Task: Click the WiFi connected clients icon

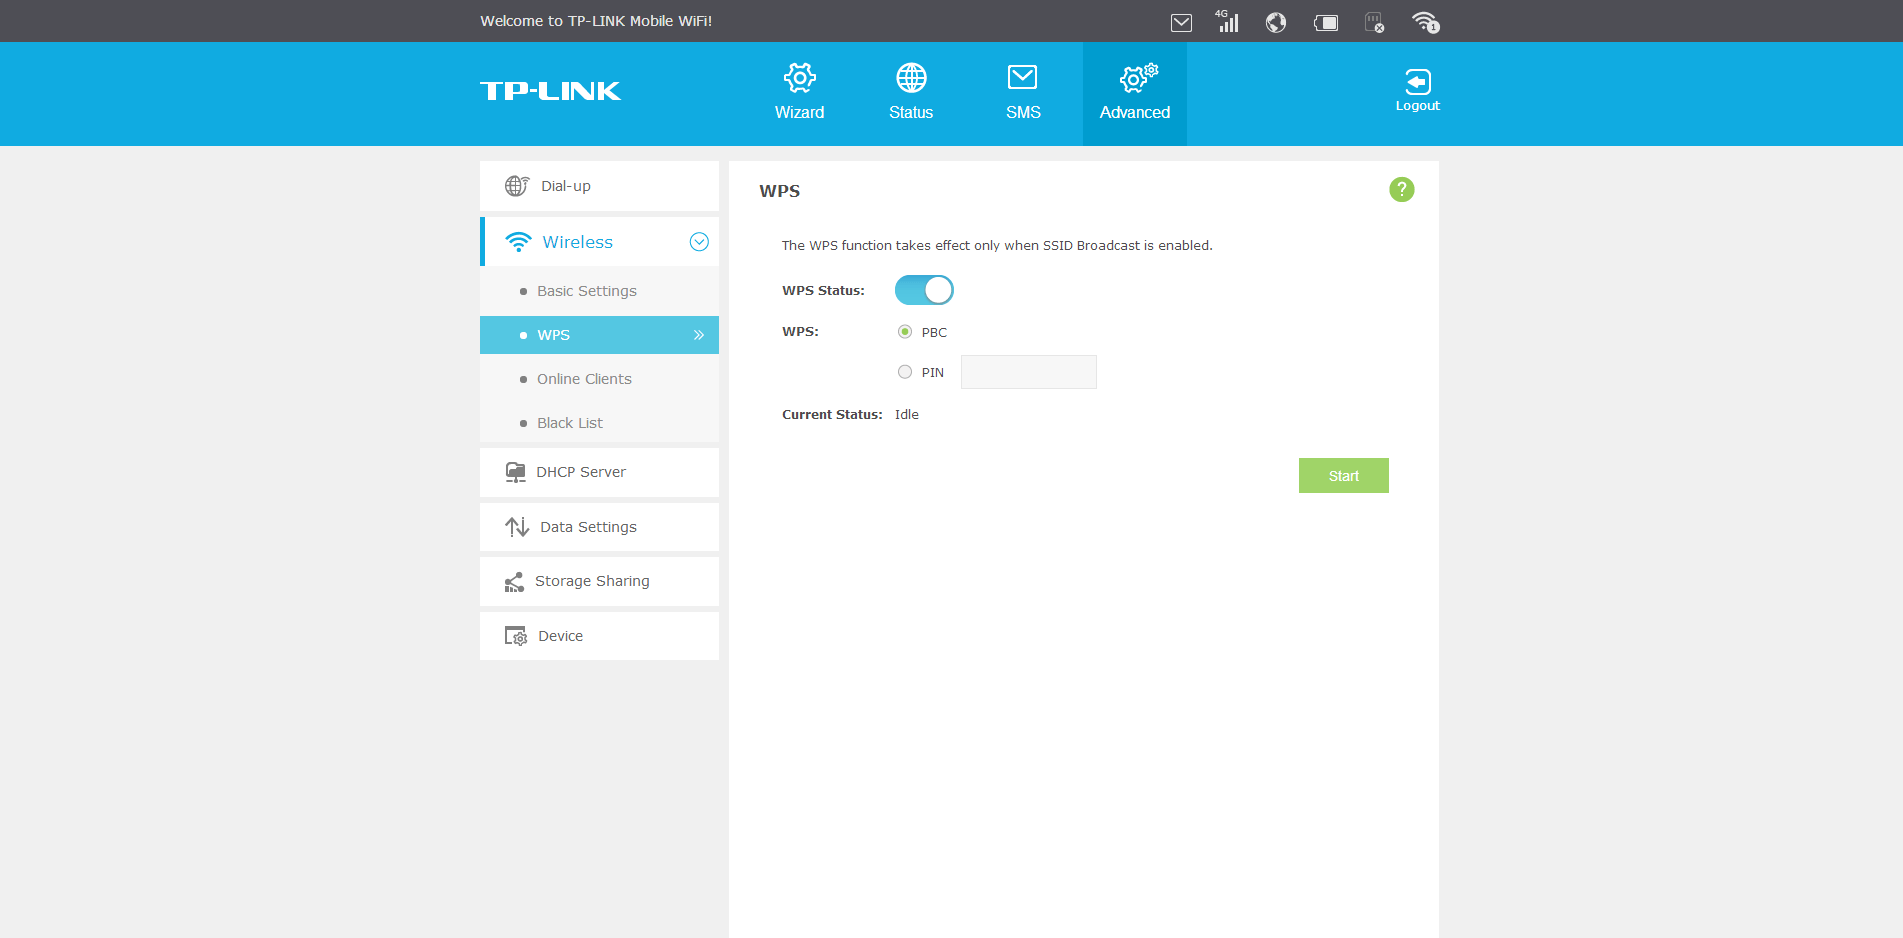Action: tap(1425, 22)
